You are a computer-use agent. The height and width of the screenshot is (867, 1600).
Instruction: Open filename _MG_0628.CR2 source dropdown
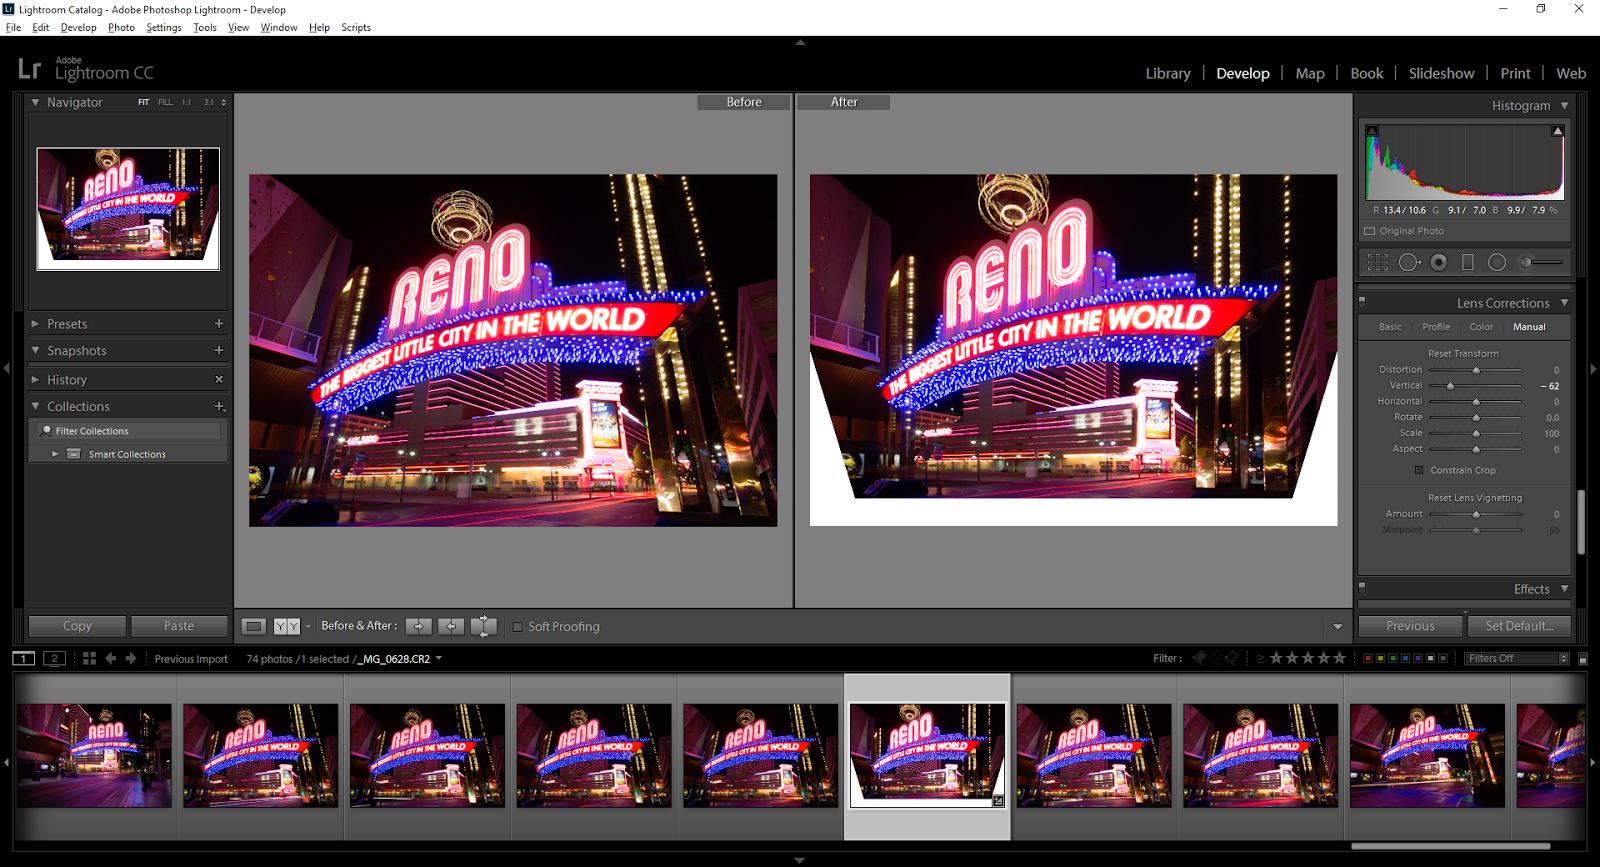pos(438,658)
